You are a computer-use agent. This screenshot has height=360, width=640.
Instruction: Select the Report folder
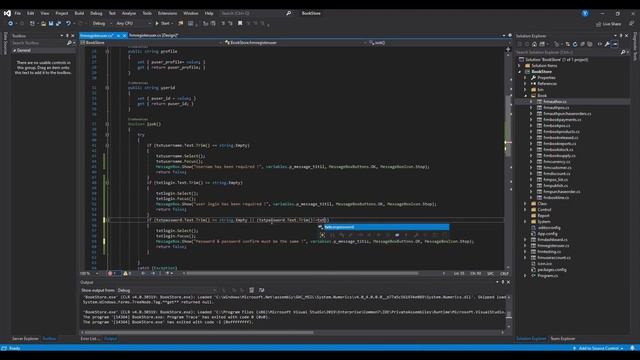pyautogui.click(x=543, y=216)
